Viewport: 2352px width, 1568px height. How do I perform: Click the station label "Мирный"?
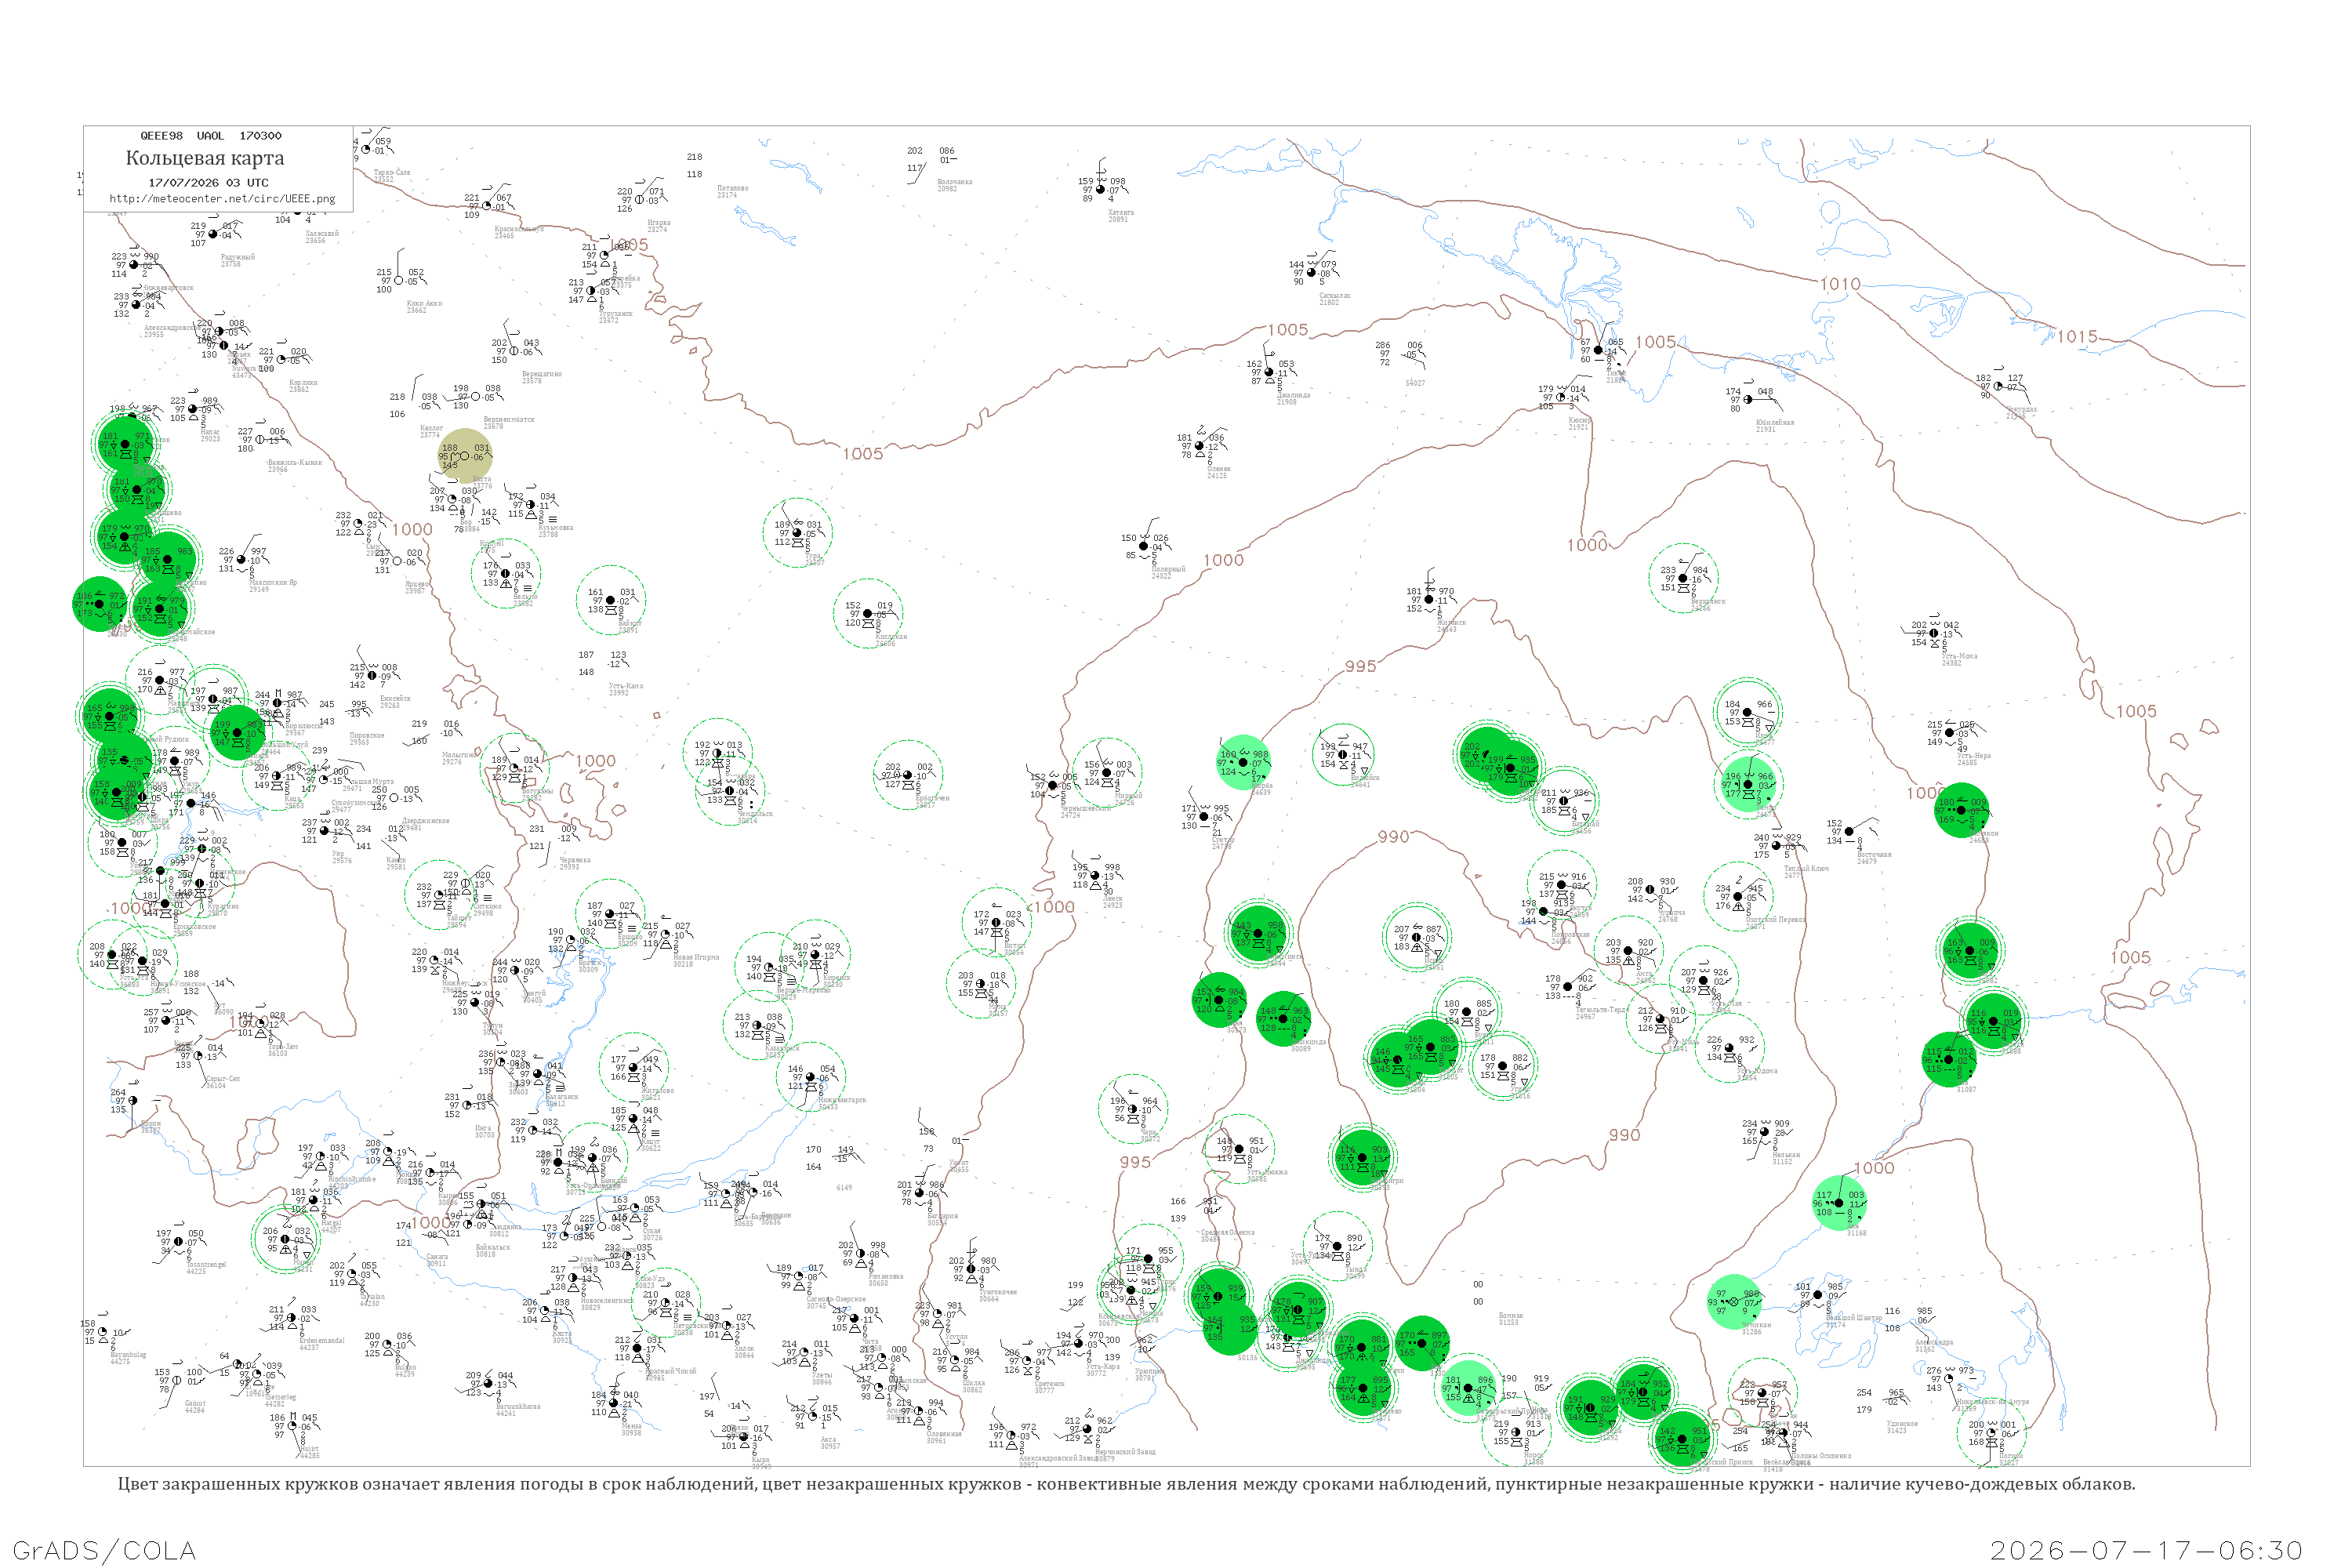(1128, 796)
